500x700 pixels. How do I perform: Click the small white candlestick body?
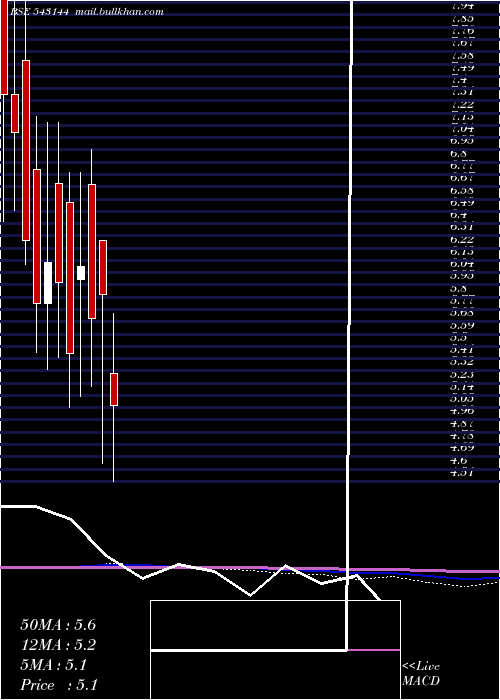(81, 273)
